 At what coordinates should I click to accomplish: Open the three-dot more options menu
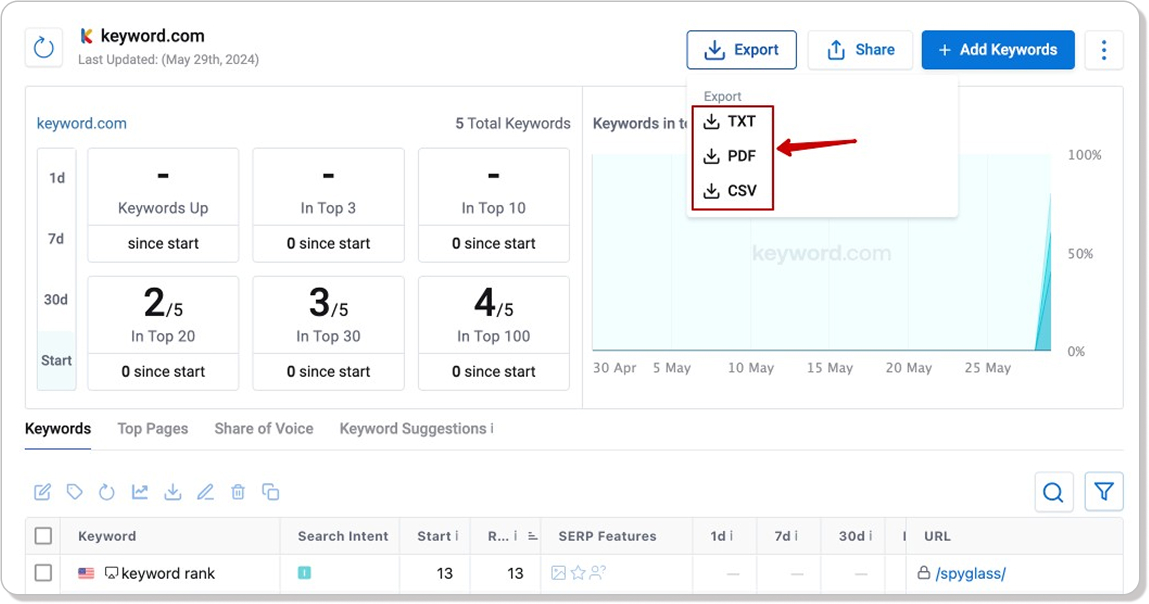click(1104, 50)
